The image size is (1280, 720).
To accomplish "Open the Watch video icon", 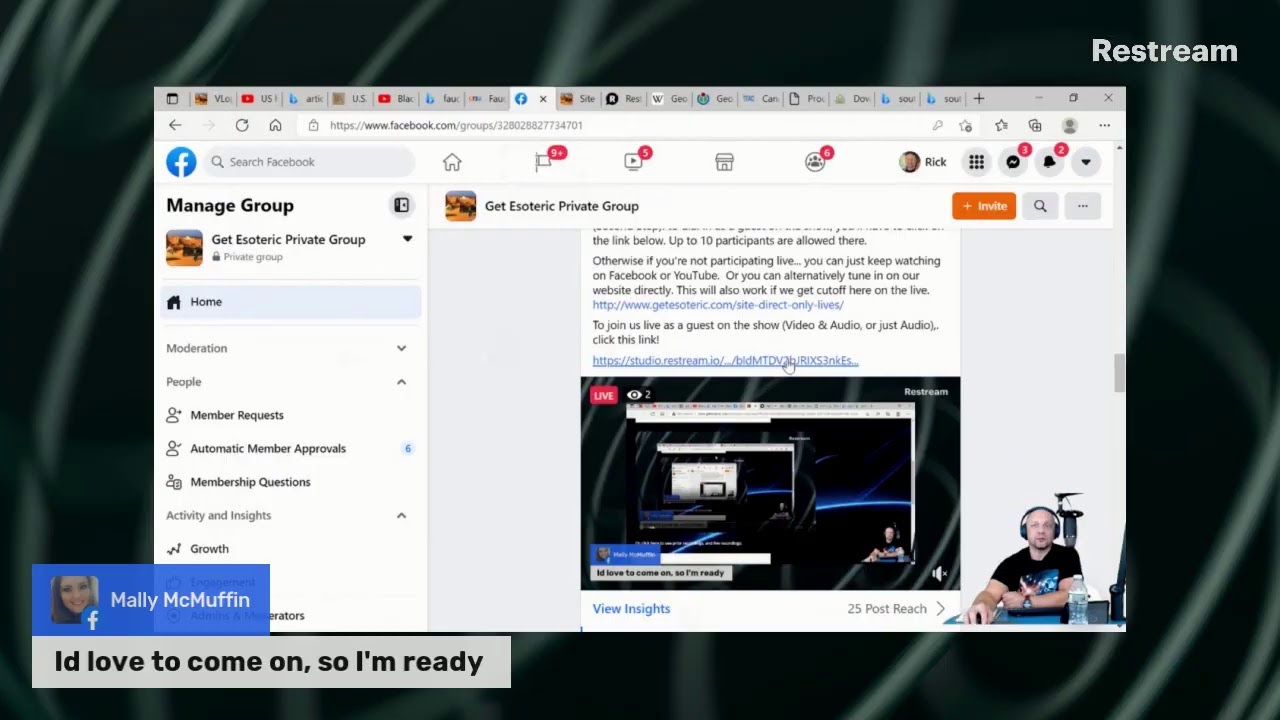I will [633, 162].
